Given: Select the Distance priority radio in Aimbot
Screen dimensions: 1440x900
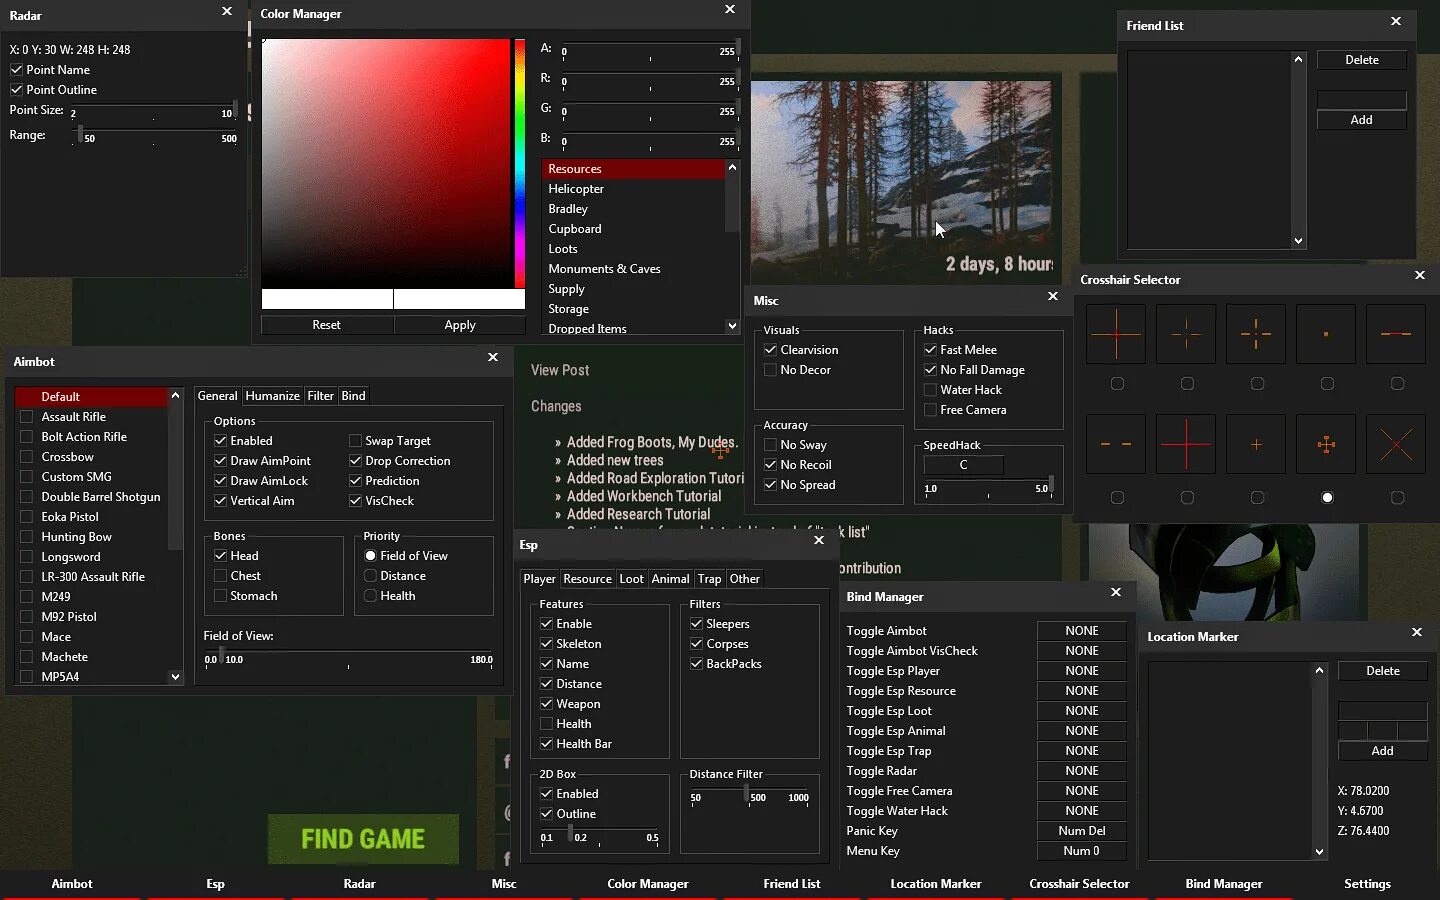Looking at the screenshot, I should [370, 576].
